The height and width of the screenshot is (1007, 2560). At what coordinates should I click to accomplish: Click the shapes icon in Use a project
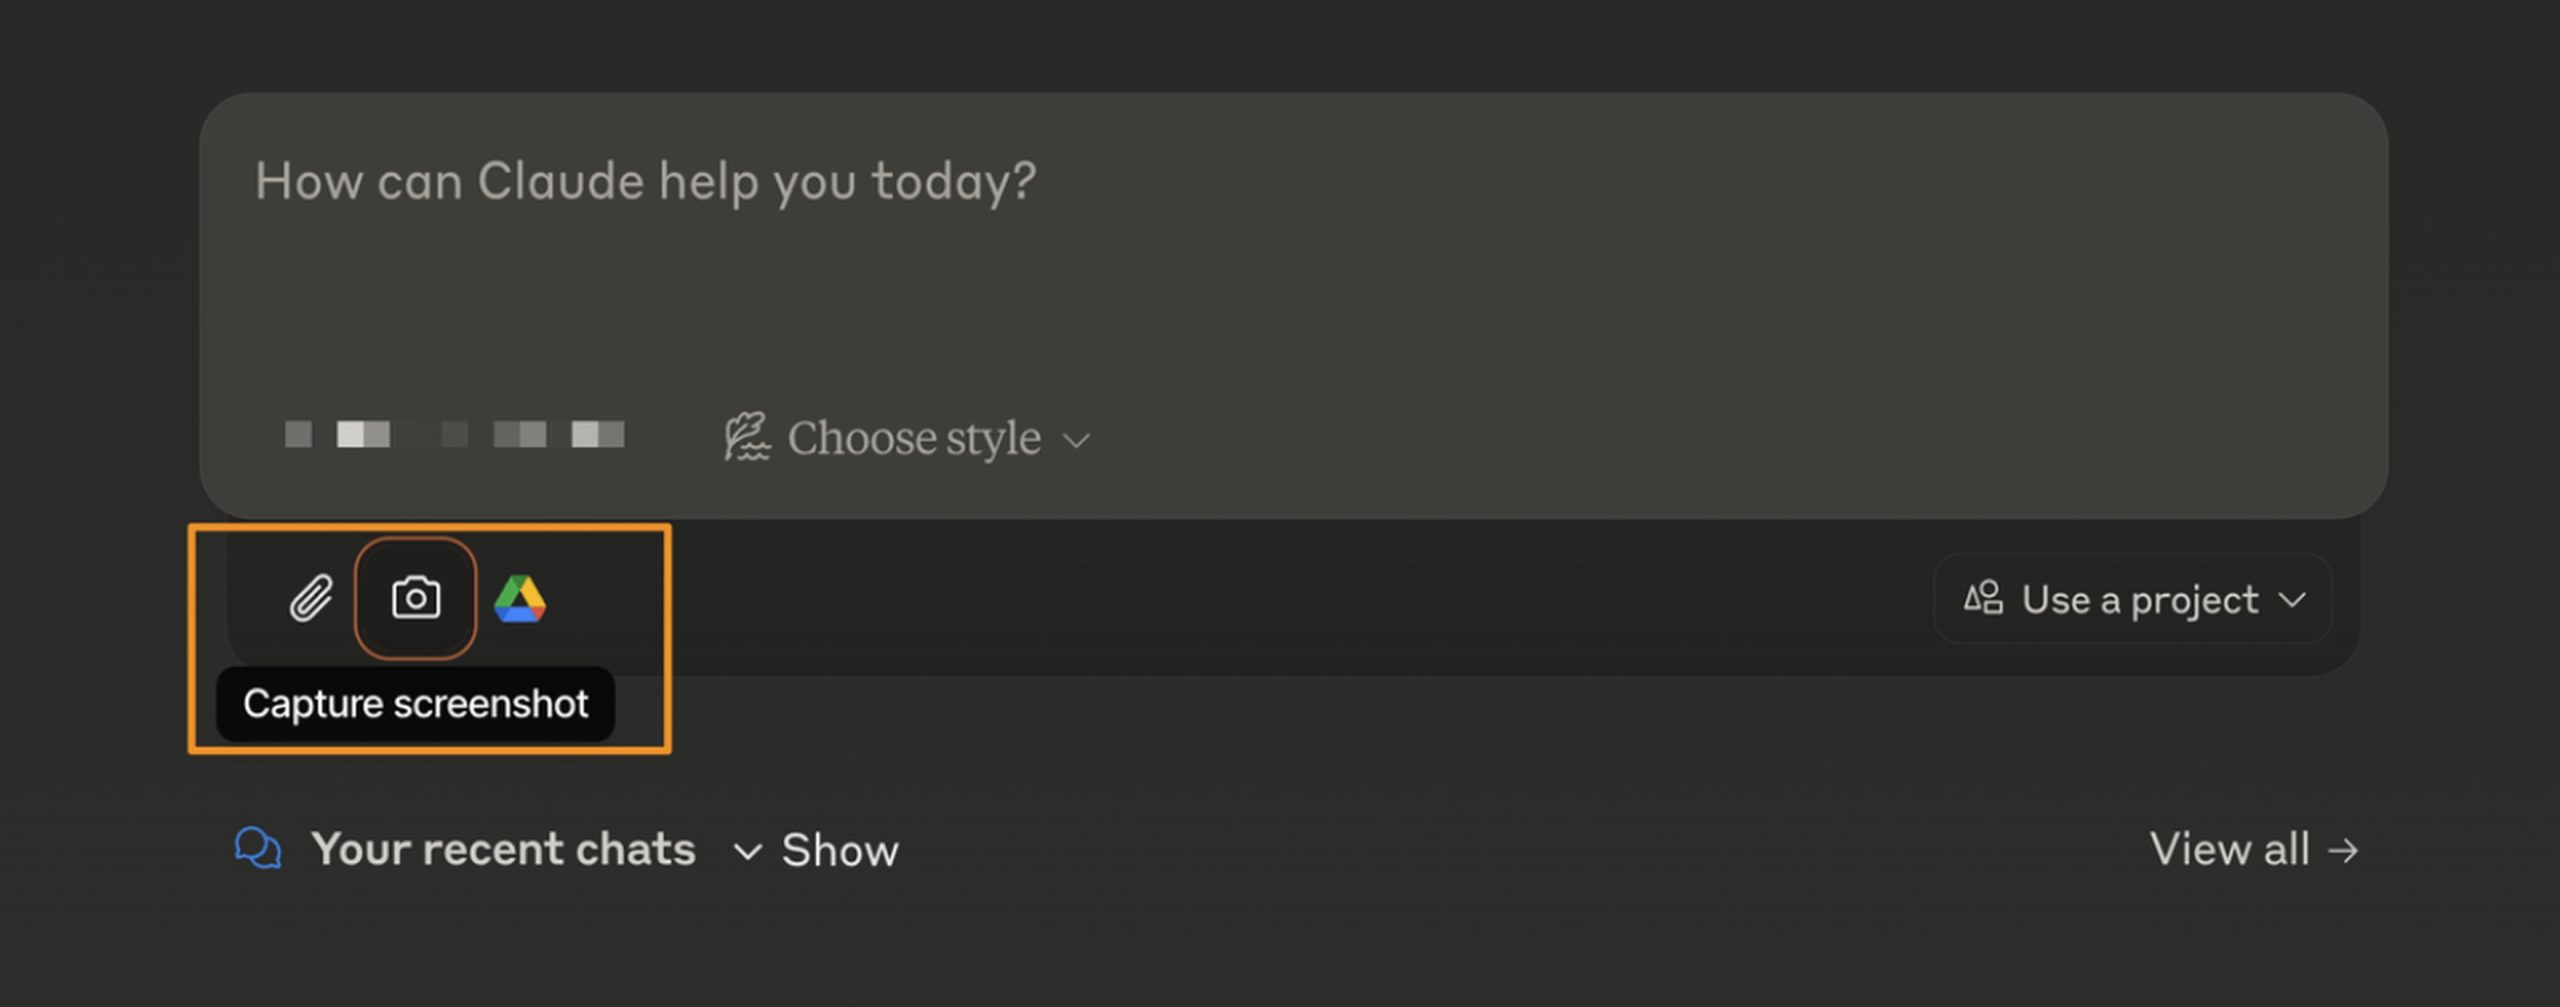(1983, 598)
